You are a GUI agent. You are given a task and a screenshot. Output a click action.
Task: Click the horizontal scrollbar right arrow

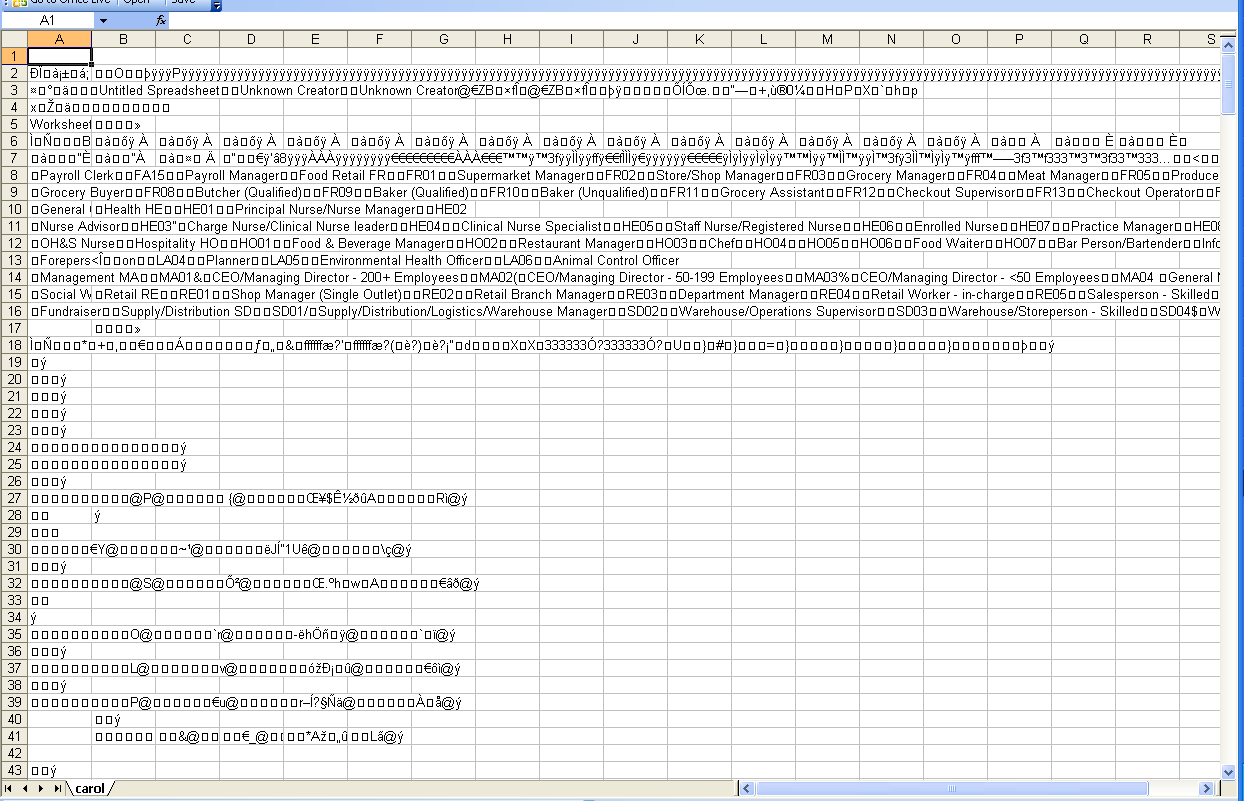[1207, 789]
